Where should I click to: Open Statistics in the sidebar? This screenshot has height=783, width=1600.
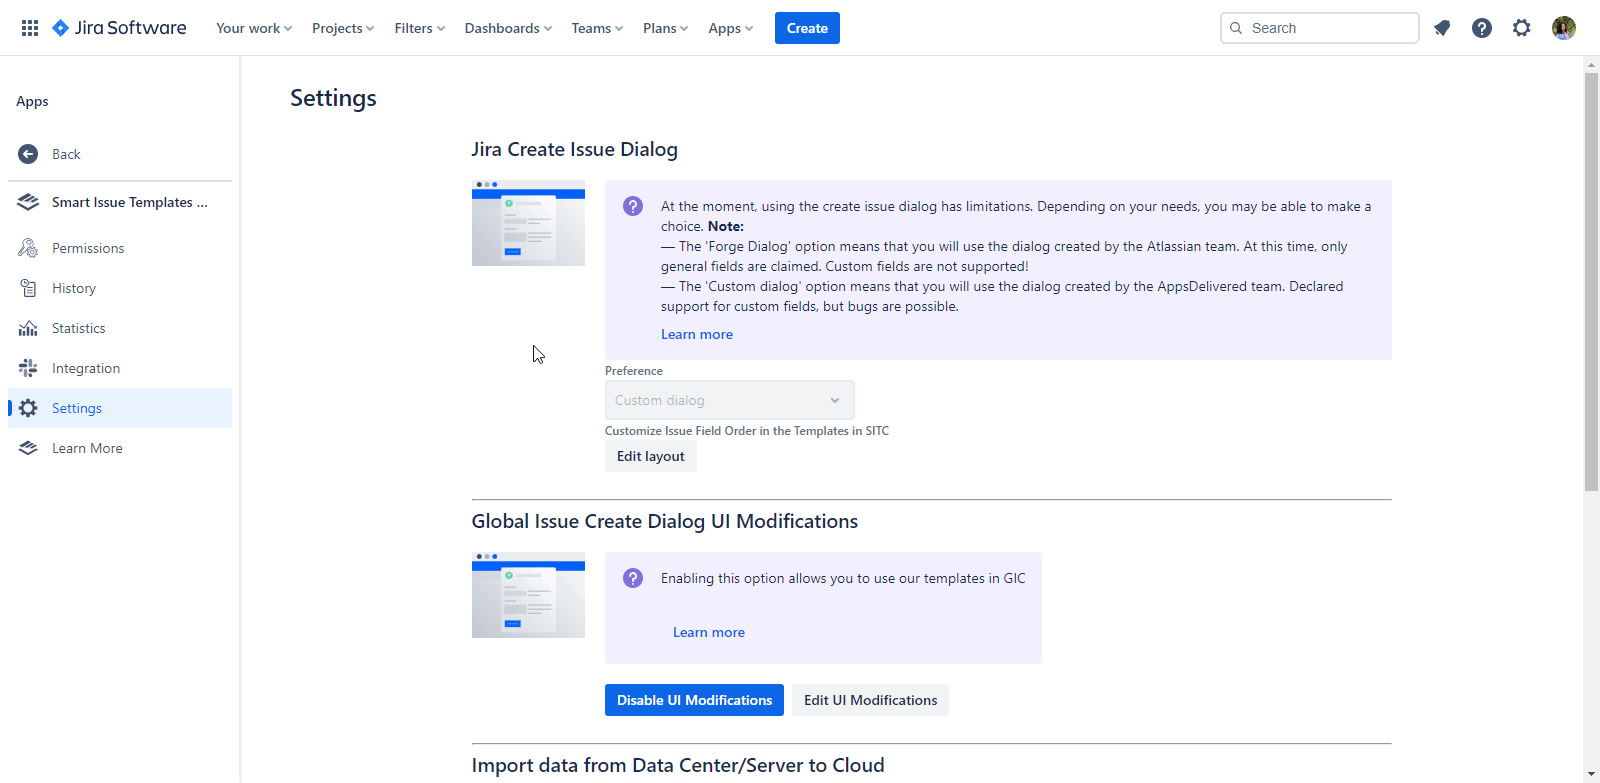78,328
